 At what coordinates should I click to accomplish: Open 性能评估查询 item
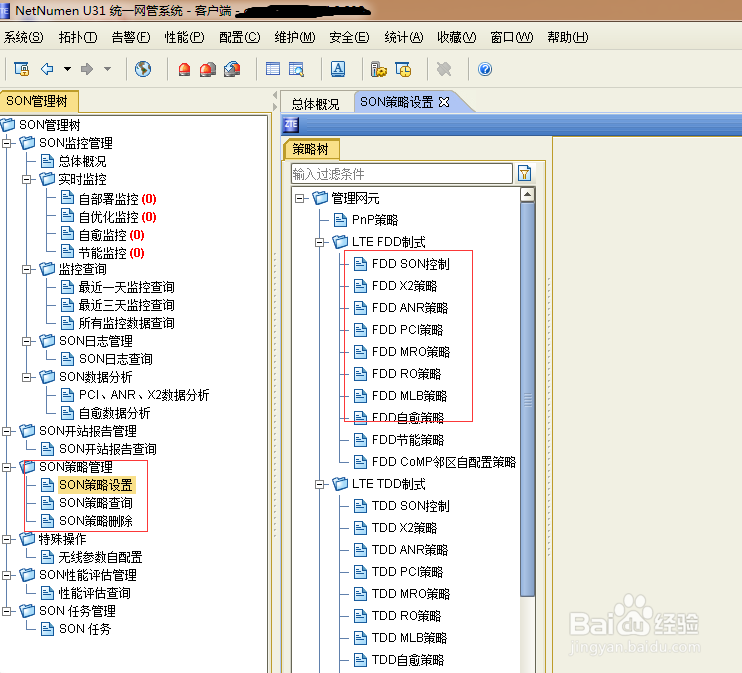coord(86,593)
